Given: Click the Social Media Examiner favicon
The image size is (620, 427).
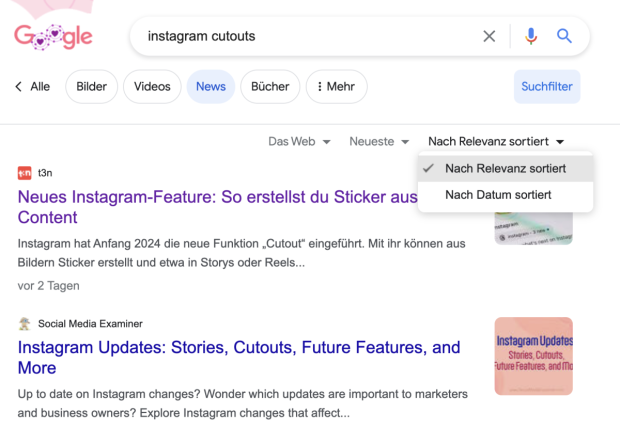Looking at the screenshot, I should (x=25, y=323).
